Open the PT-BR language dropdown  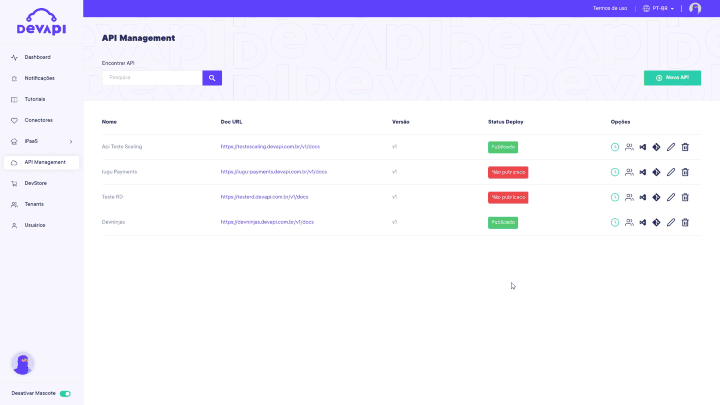pos(658,8)
